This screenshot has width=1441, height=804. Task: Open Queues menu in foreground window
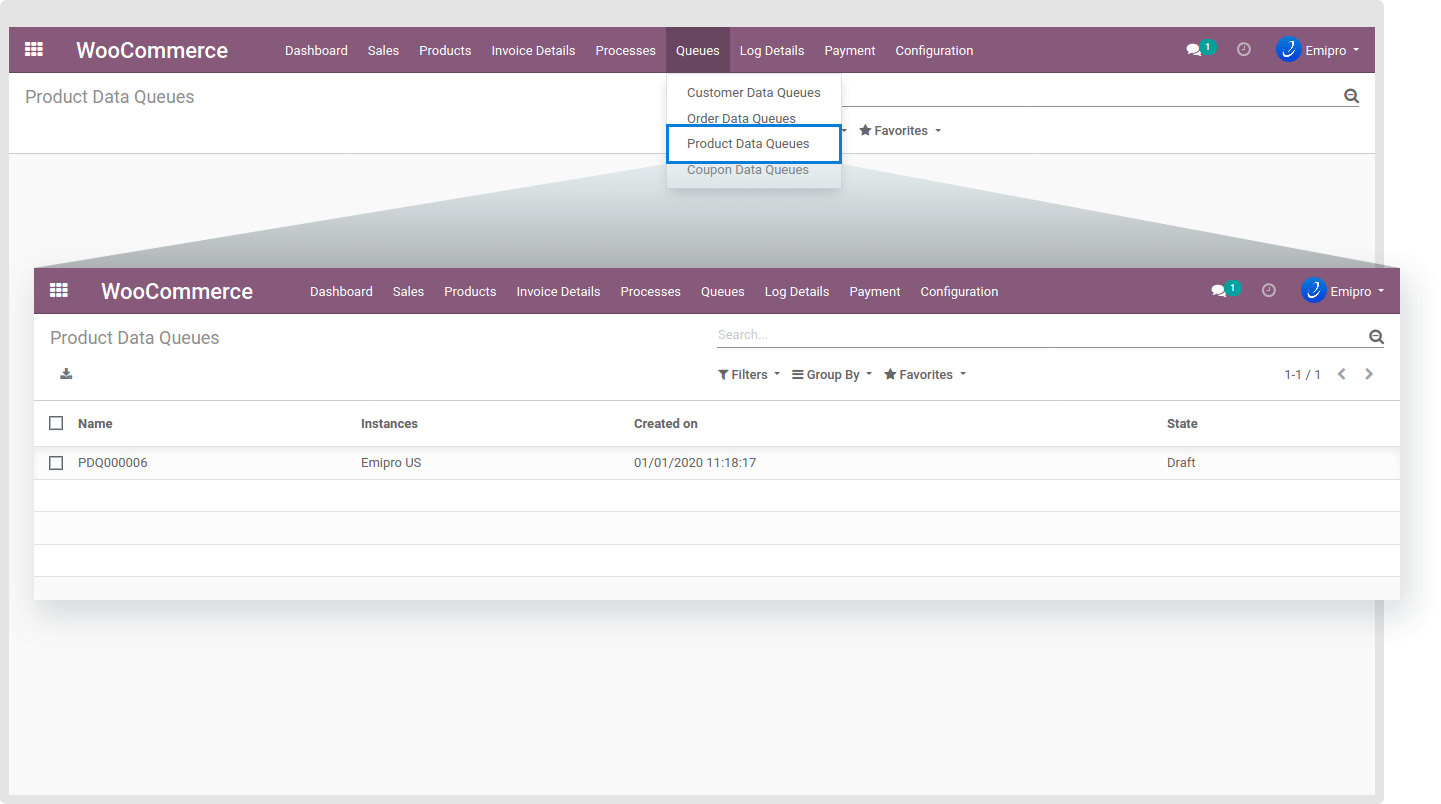[x=722, y=292]
